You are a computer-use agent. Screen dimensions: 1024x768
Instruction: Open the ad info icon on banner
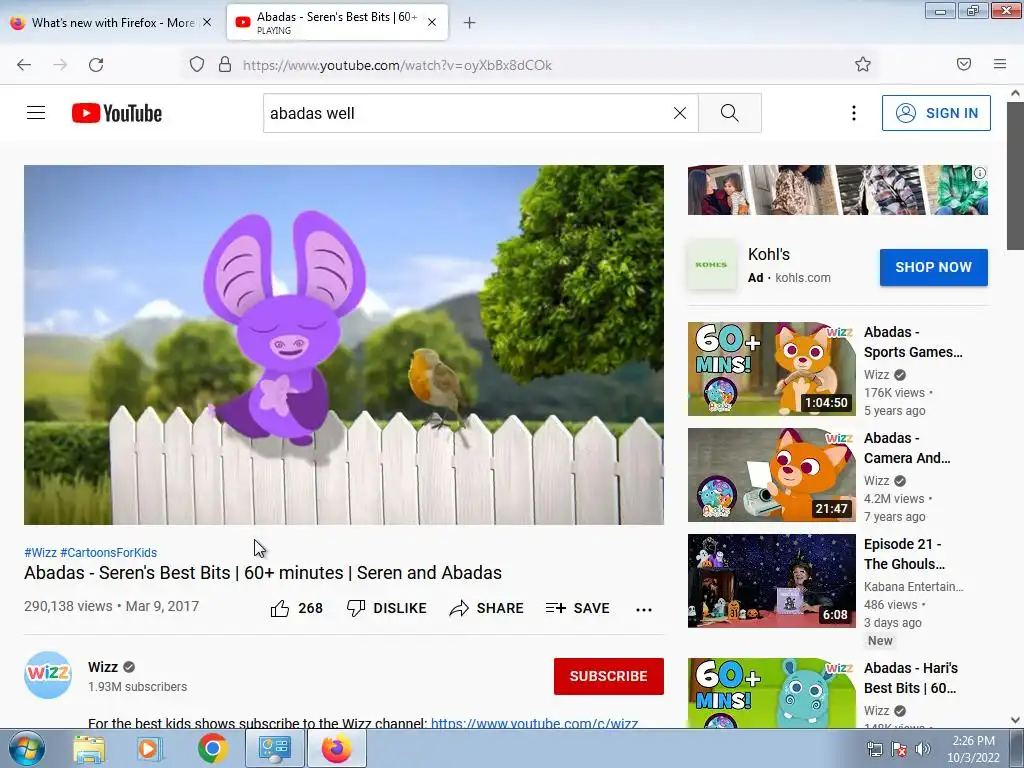pyautogui.click(x=980, y=173)
